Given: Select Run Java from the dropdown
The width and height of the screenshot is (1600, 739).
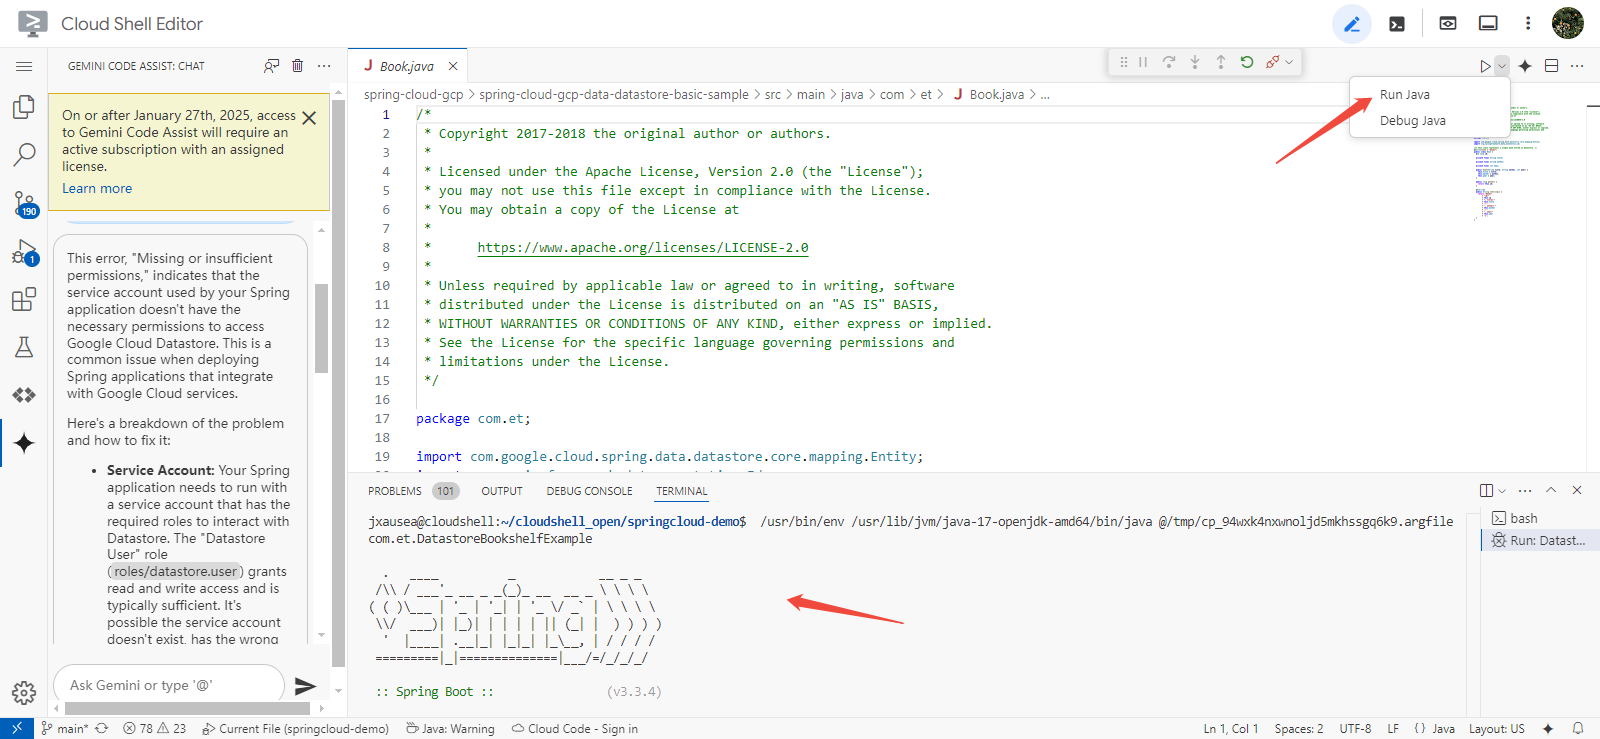Looking at the screenshot, I should pyautogui.click(x=1404, y=94).
